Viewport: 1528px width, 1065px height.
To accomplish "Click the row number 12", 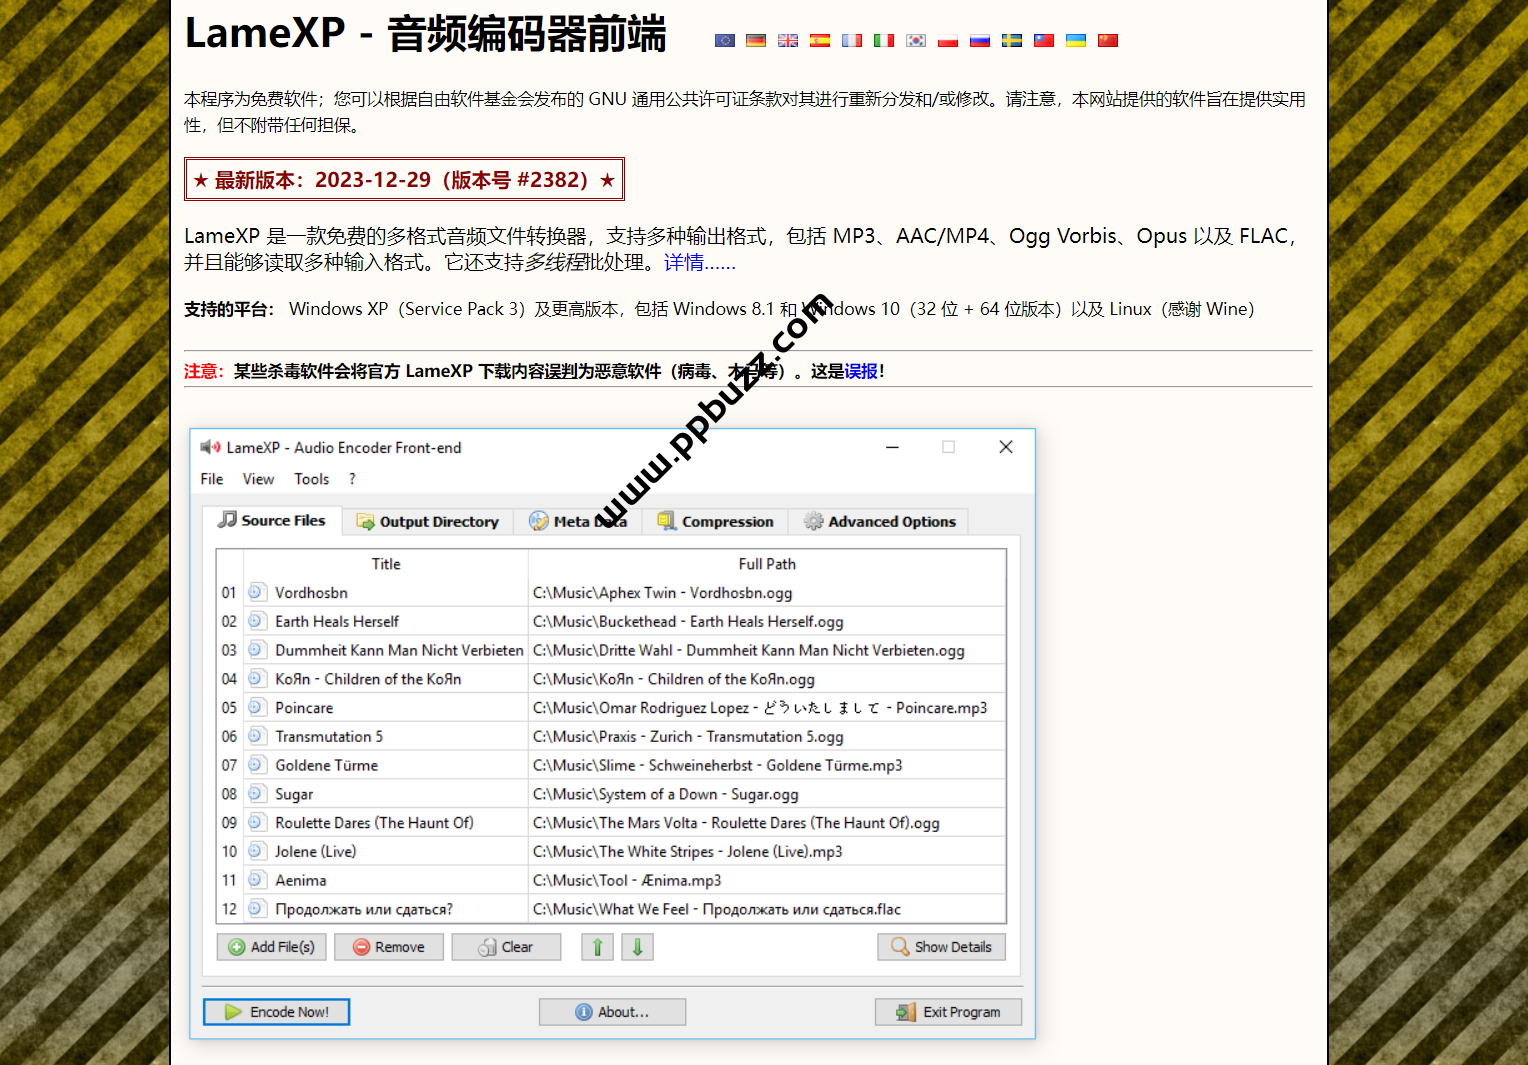I will (229, 909).
